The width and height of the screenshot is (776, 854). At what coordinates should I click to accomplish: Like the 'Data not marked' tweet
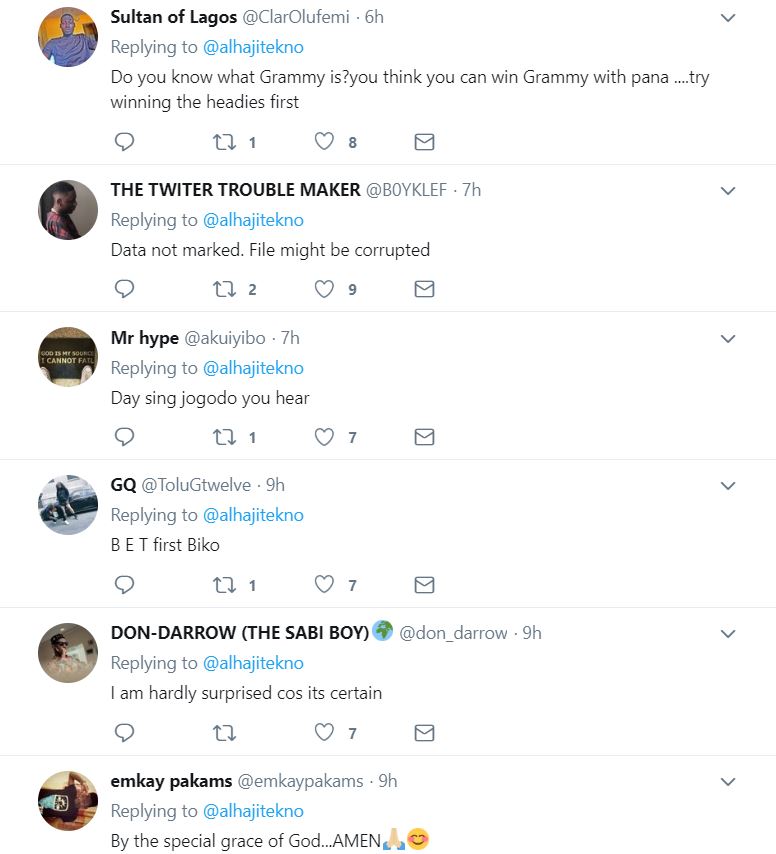tap(324, 290)
